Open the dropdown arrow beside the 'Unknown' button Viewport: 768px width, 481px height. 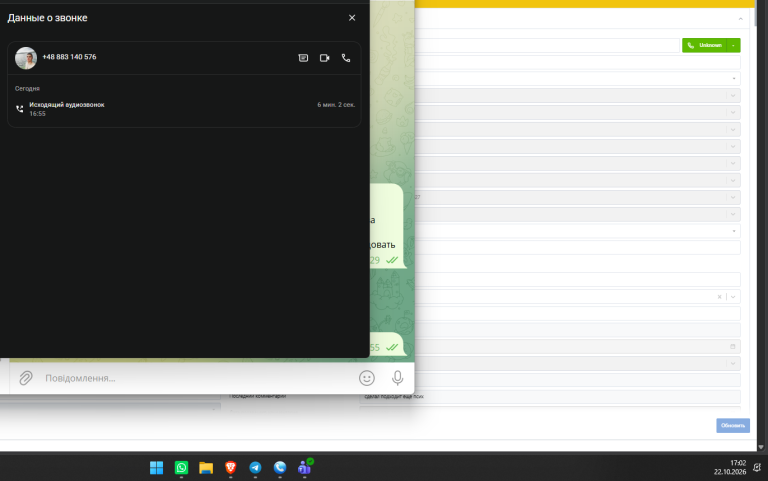click(733, 45)
